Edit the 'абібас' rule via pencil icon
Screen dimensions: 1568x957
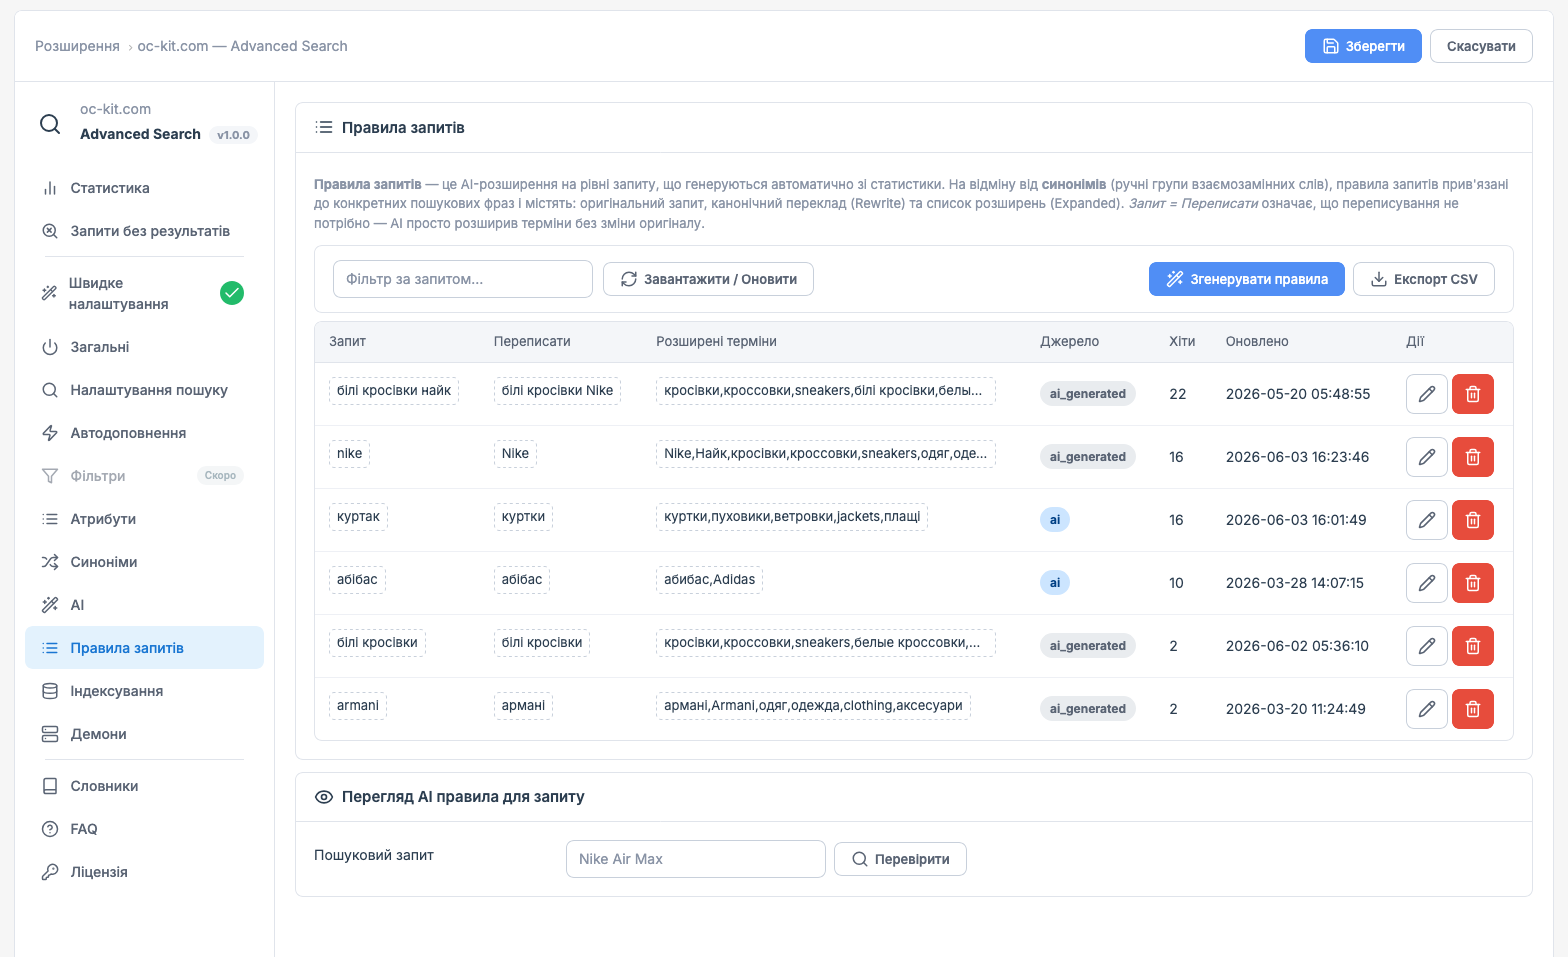pyautogui.click(x=1427, y=583)
